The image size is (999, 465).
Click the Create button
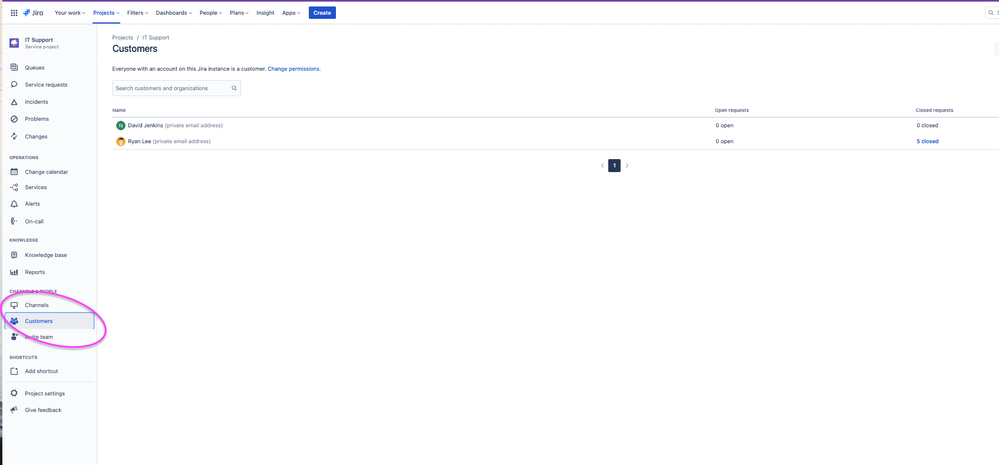(322, 13)
